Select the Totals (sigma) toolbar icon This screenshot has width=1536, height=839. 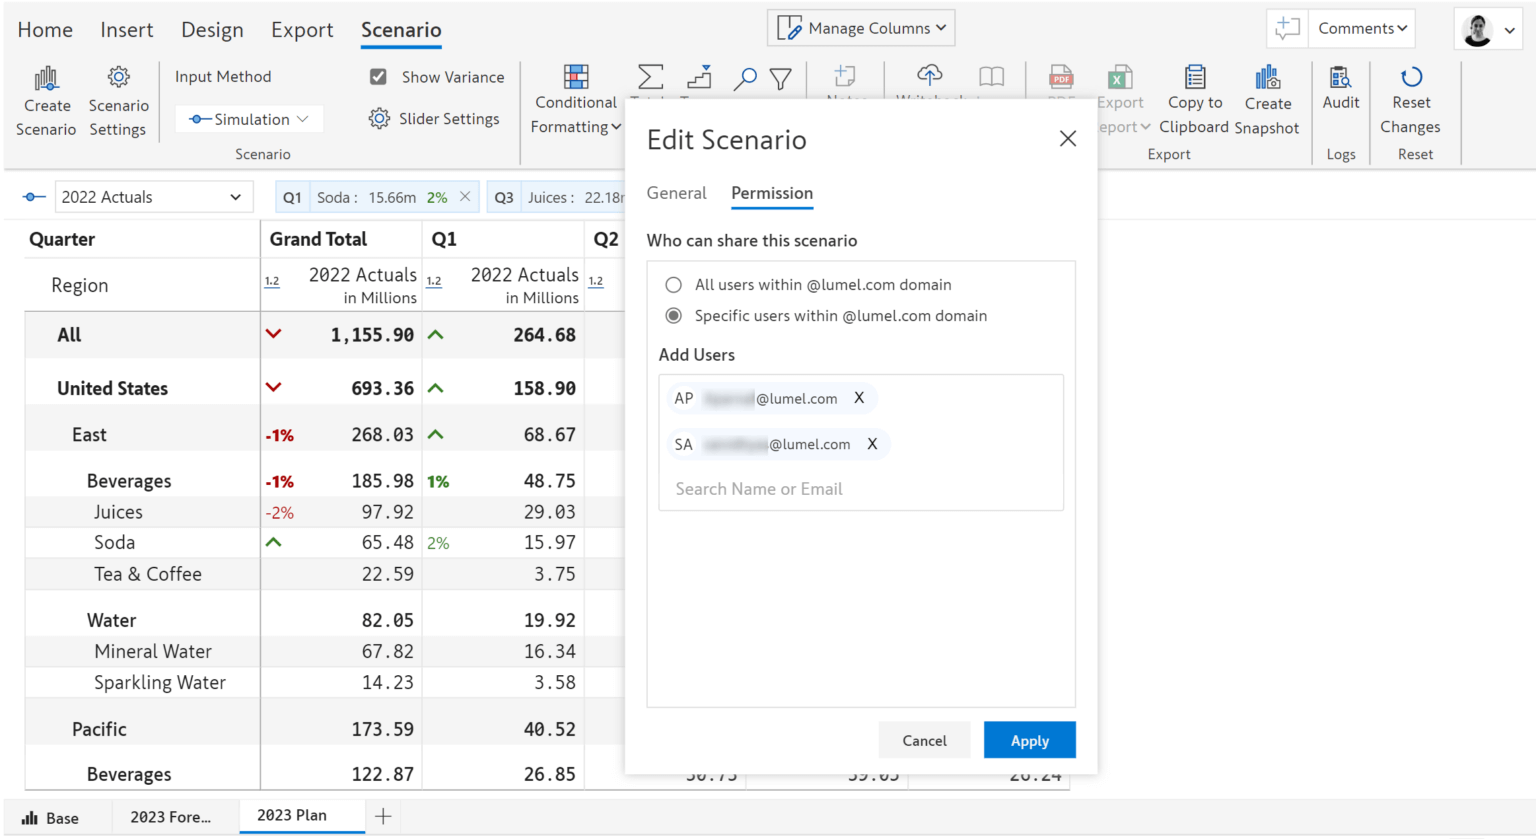point(650,77)
